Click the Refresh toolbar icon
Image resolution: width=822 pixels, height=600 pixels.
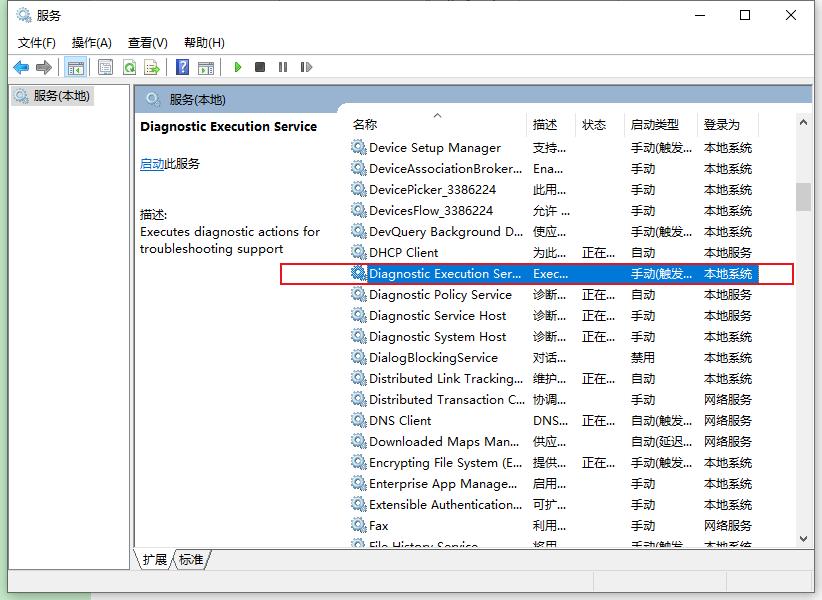point(129,67)
